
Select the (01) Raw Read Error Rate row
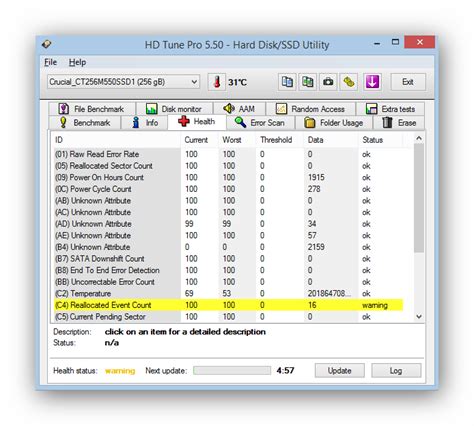[228, 154]
